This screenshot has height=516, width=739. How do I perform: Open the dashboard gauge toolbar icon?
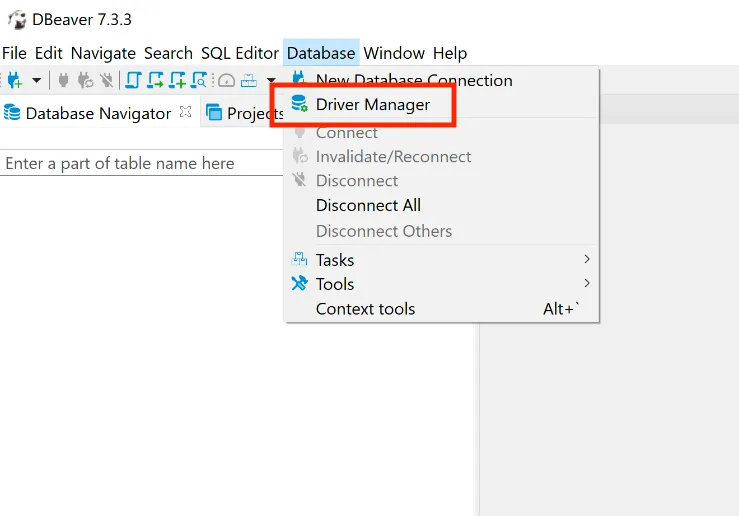click(x=227, y=81)
